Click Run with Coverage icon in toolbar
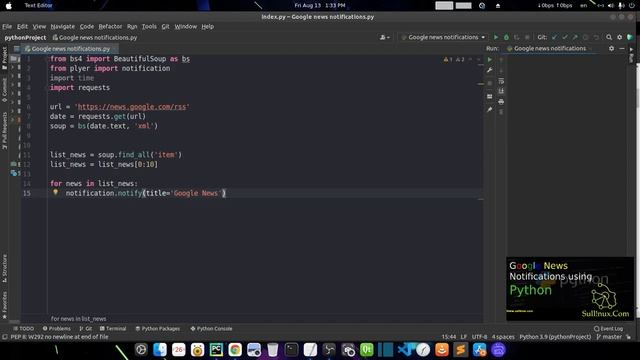This screenshot has width=640, height=360. point(517,37)
